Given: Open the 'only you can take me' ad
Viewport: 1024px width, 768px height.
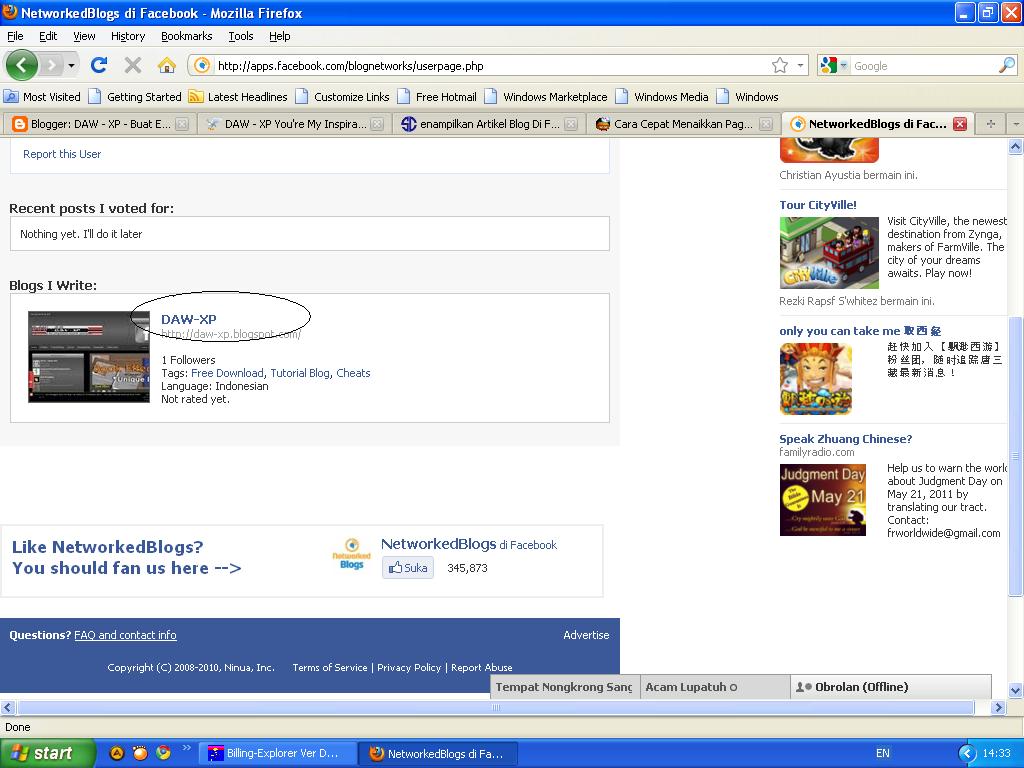Looking at the screenshot, I should 859,330.
